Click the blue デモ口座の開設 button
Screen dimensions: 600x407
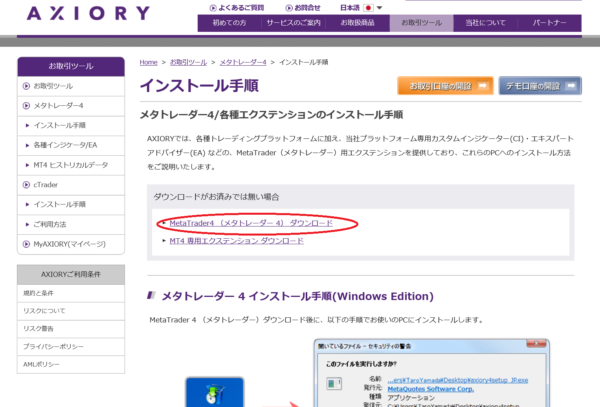pos(539,85)
